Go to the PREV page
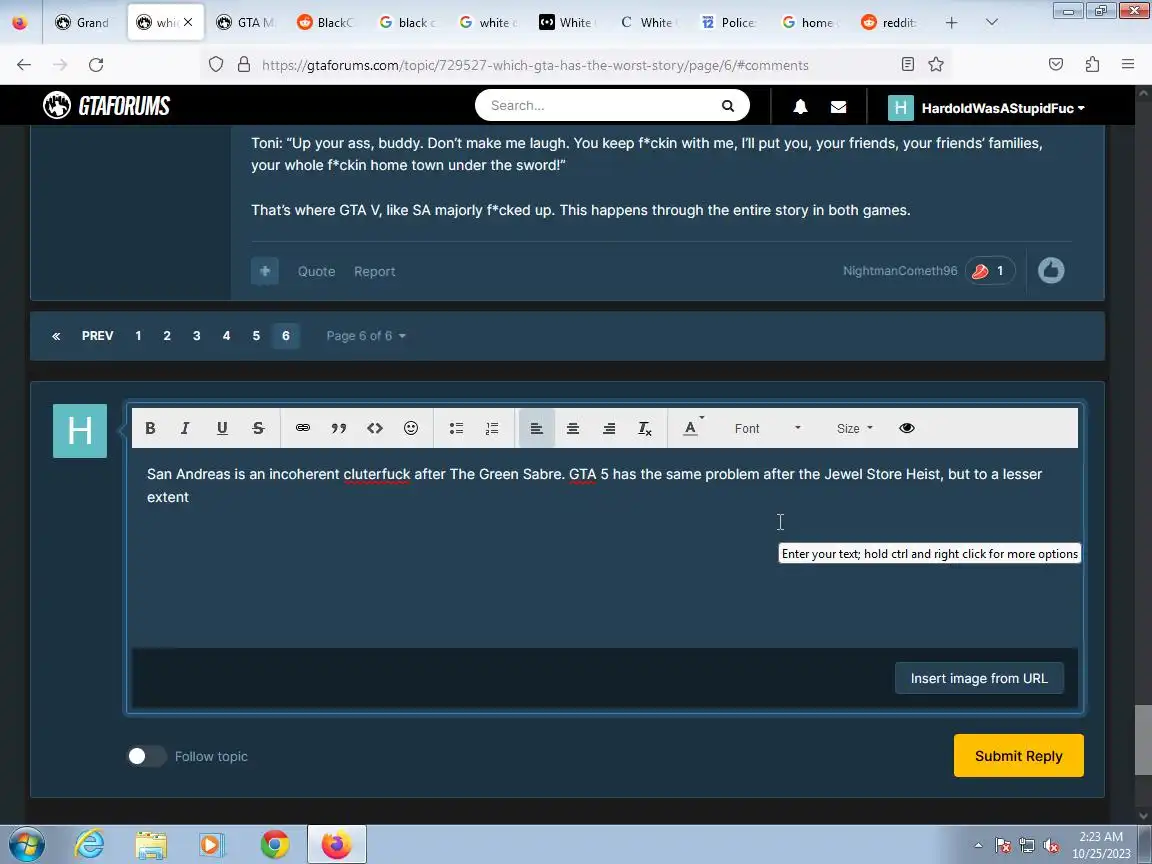The width and height of the screenshot is (1152, 864). (98, 336)
